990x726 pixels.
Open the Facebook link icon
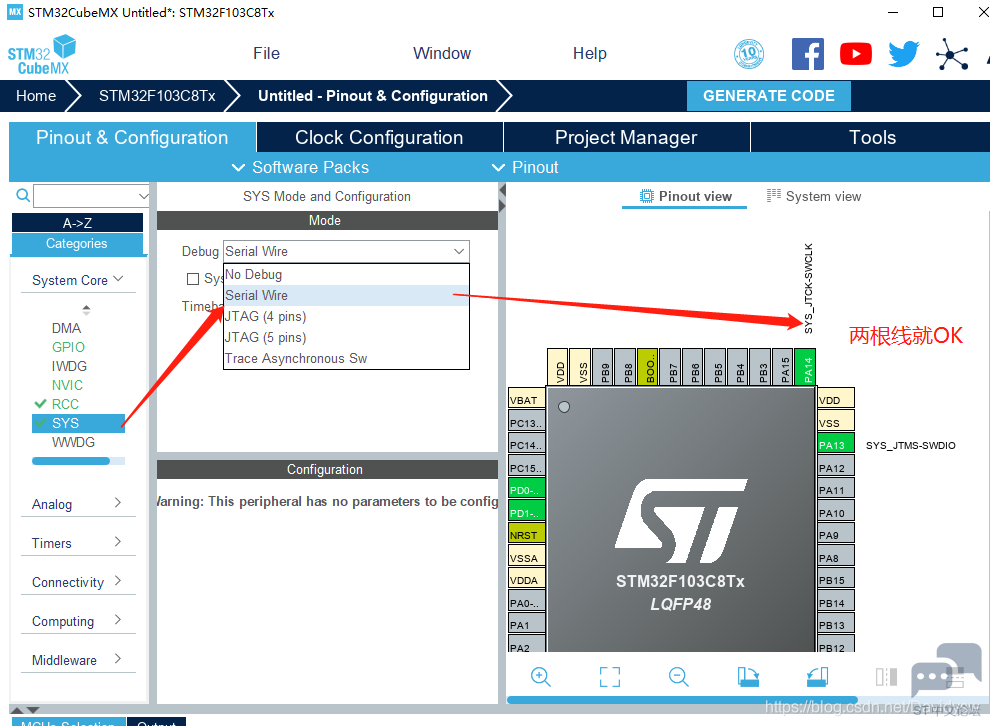808,54
